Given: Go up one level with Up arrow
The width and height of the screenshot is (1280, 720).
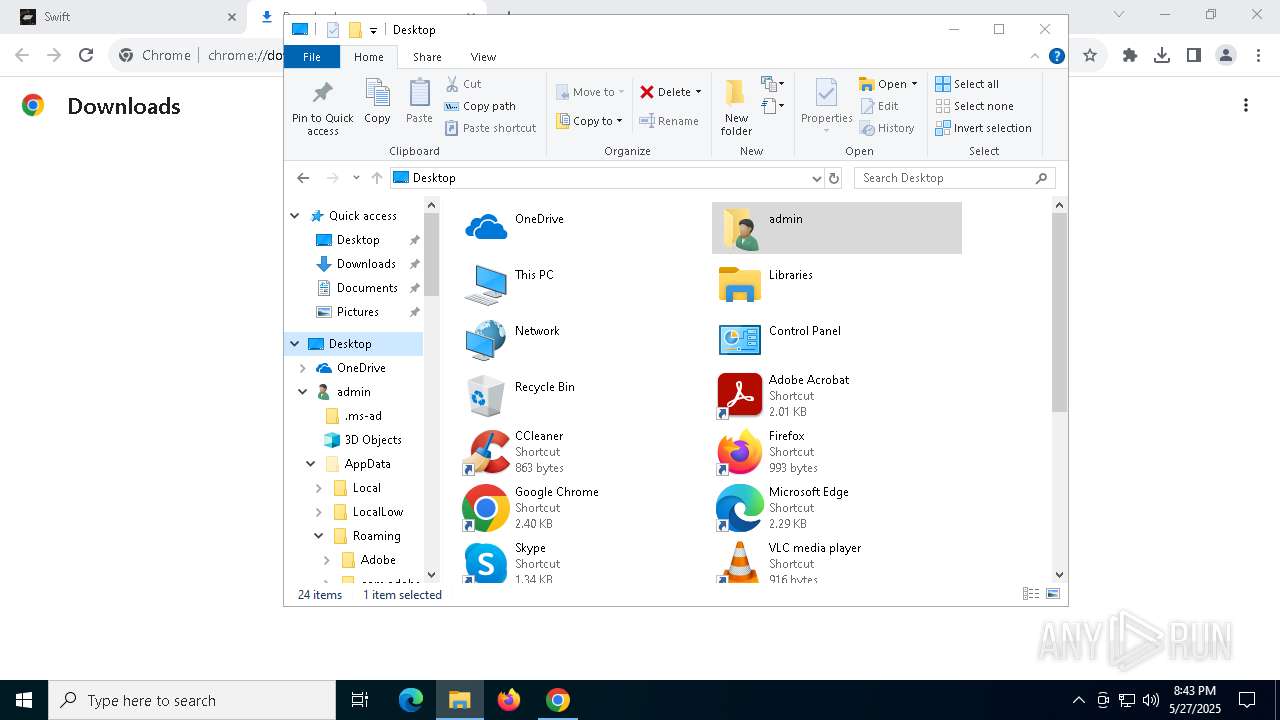Looking at the screenshot, I should (377, 178).
